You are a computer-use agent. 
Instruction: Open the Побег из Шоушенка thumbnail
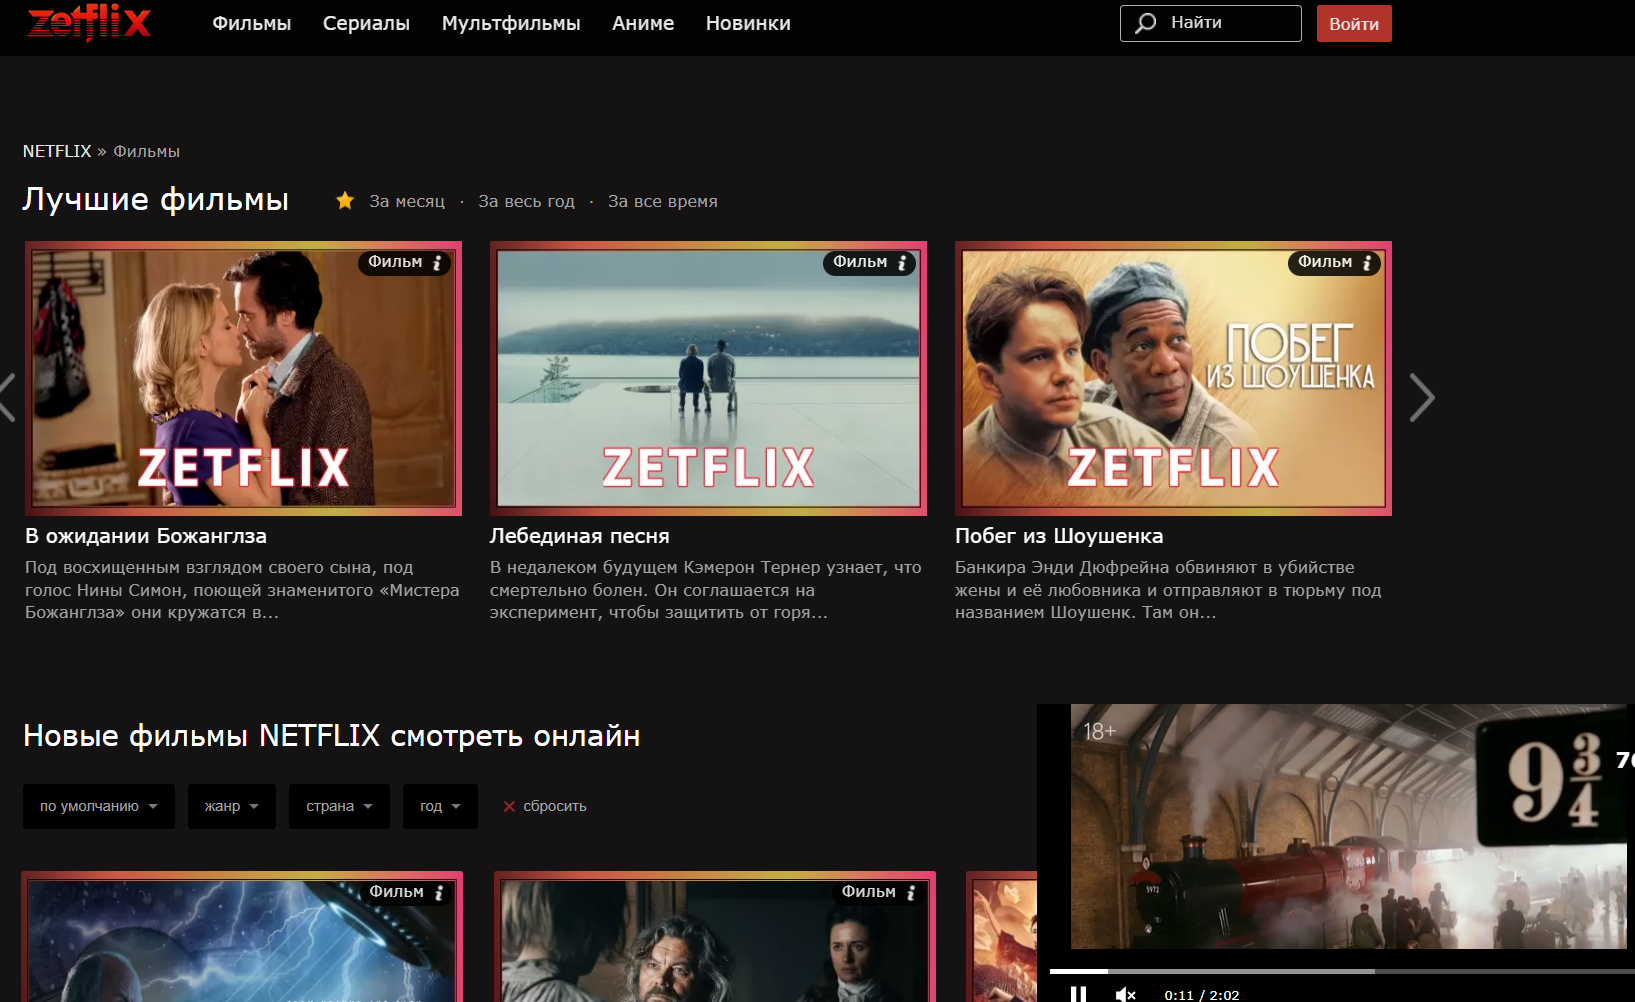pos(1173,378)
